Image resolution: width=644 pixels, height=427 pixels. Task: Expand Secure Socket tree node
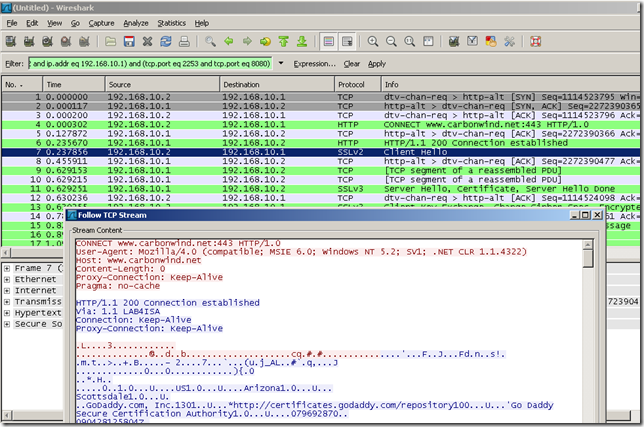pos(7,324)
